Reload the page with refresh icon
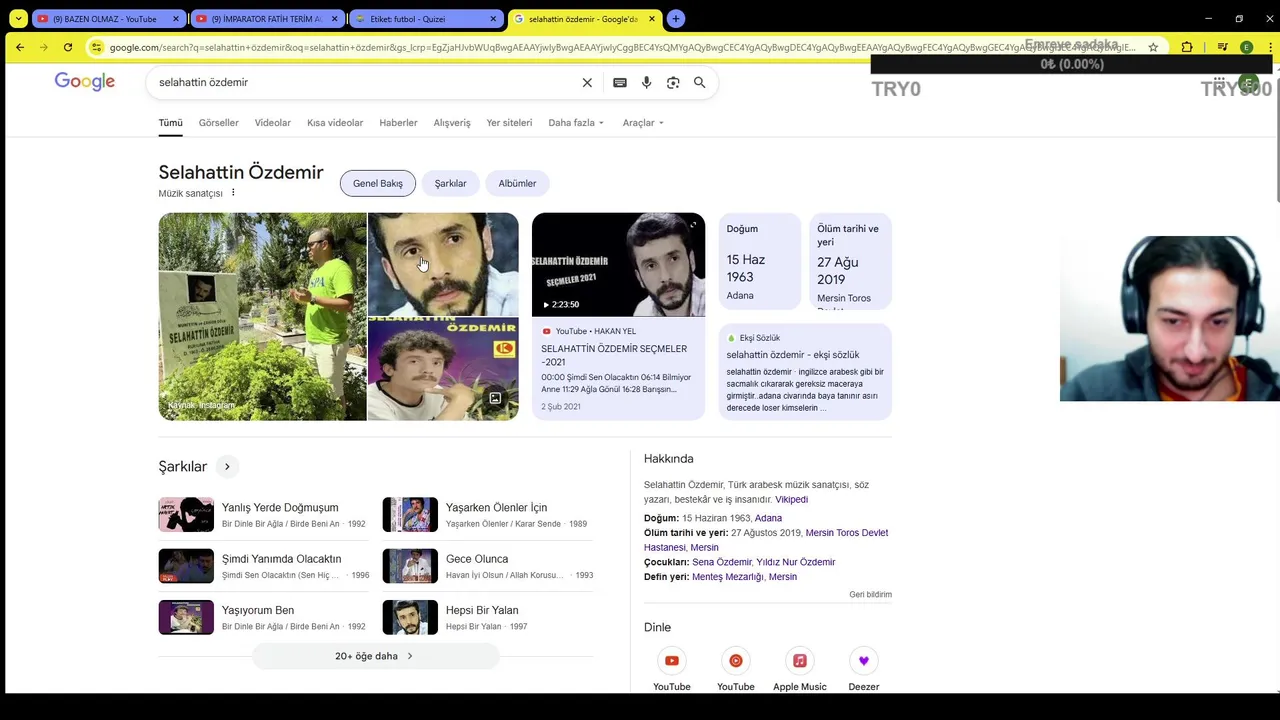 coord(68,47)
